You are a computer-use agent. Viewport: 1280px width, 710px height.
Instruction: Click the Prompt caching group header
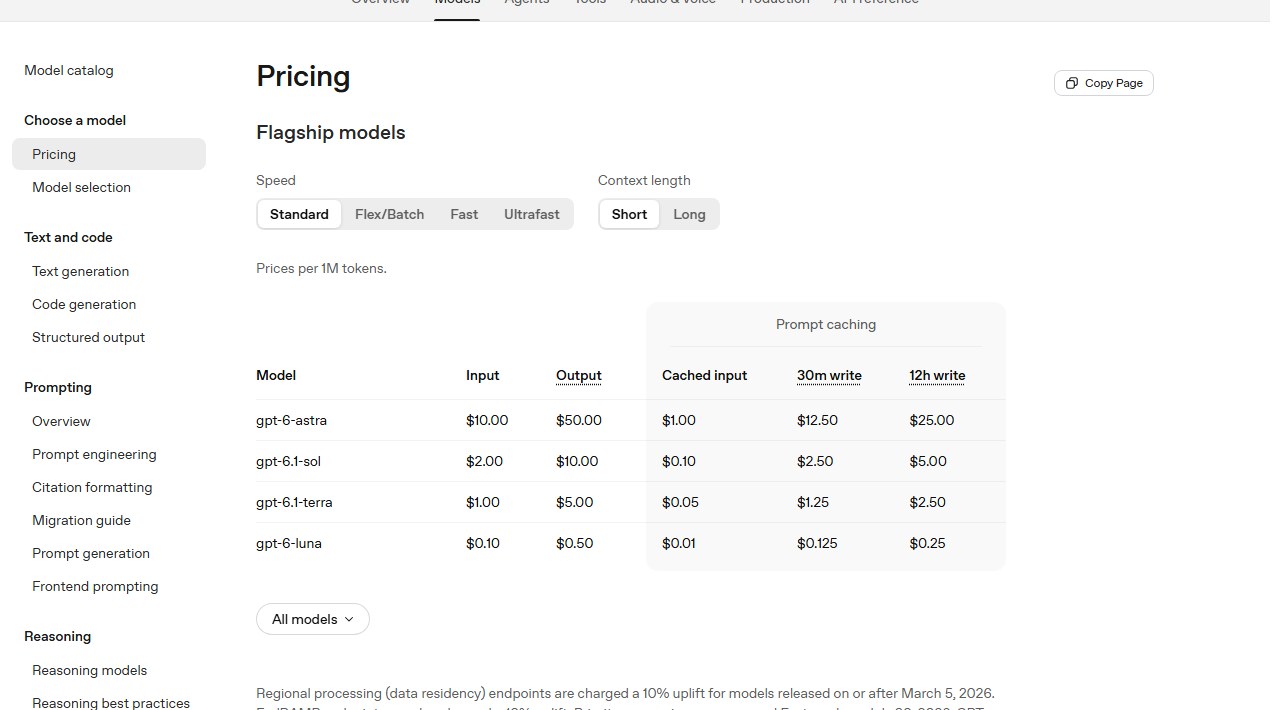[x=826, y=324]
